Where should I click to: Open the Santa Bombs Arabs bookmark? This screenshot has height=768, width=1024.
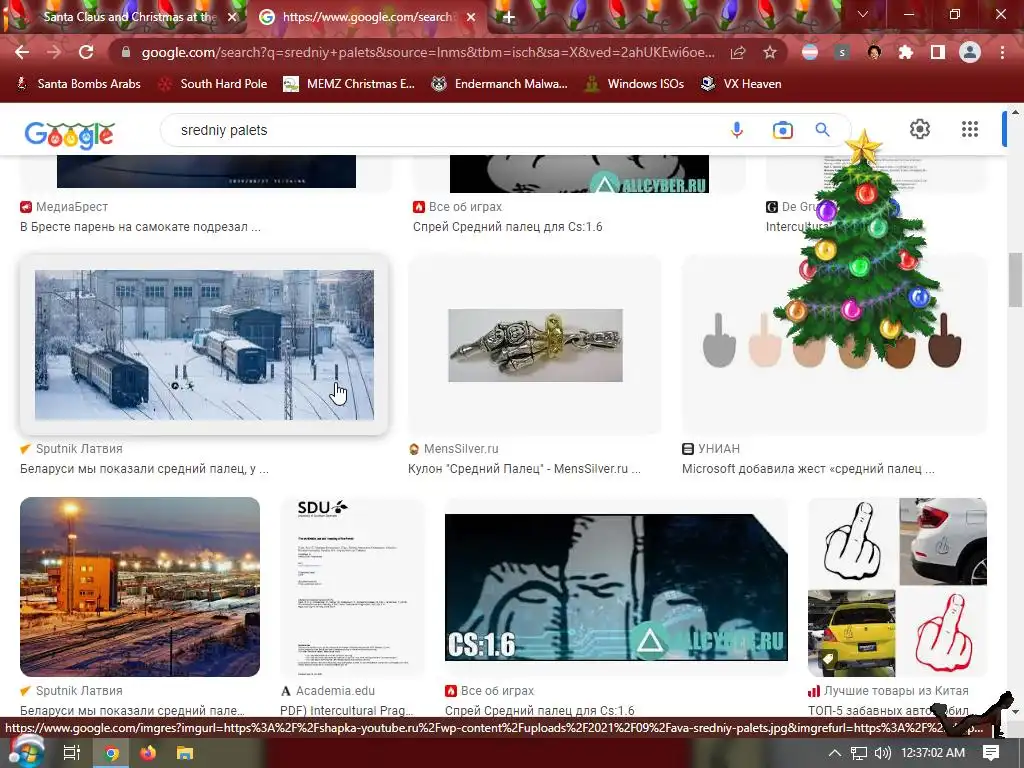(79, 84)
